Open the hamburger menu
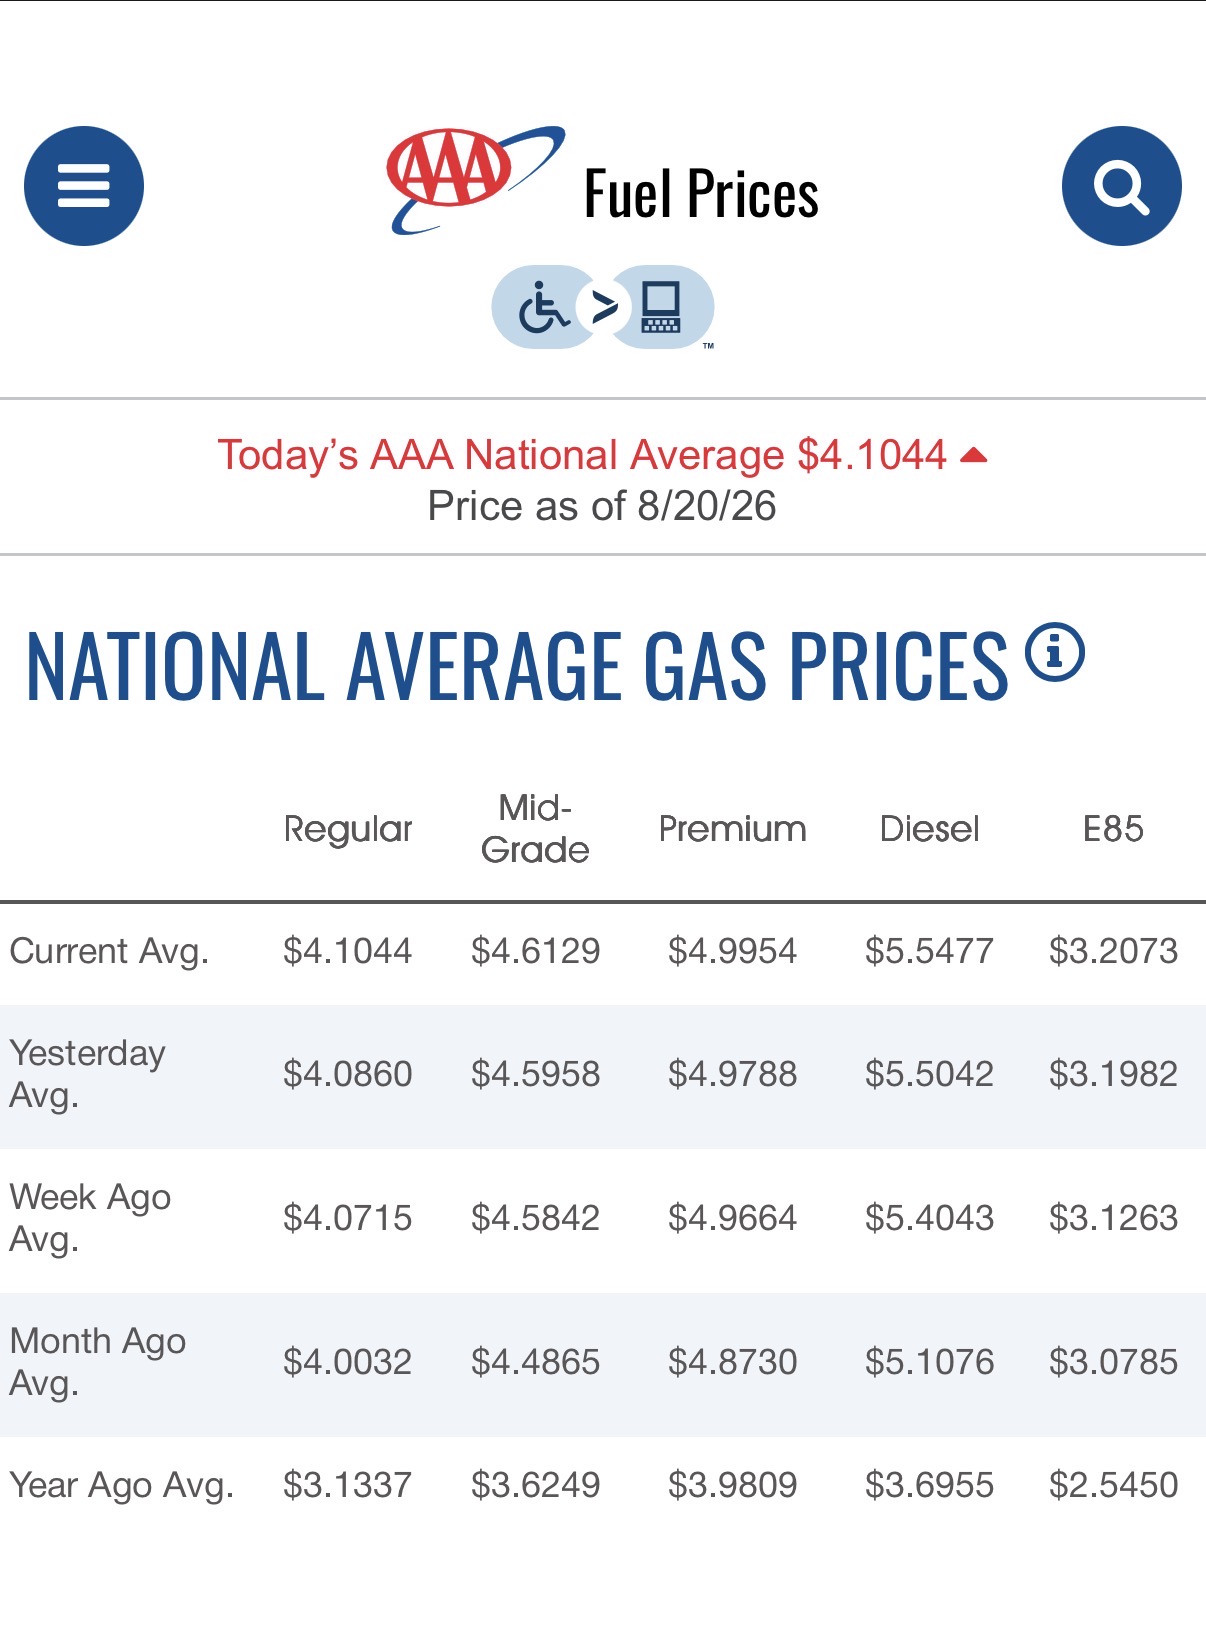The width and height of the screenshot is (1206, 1637). (x=84, y=186)
